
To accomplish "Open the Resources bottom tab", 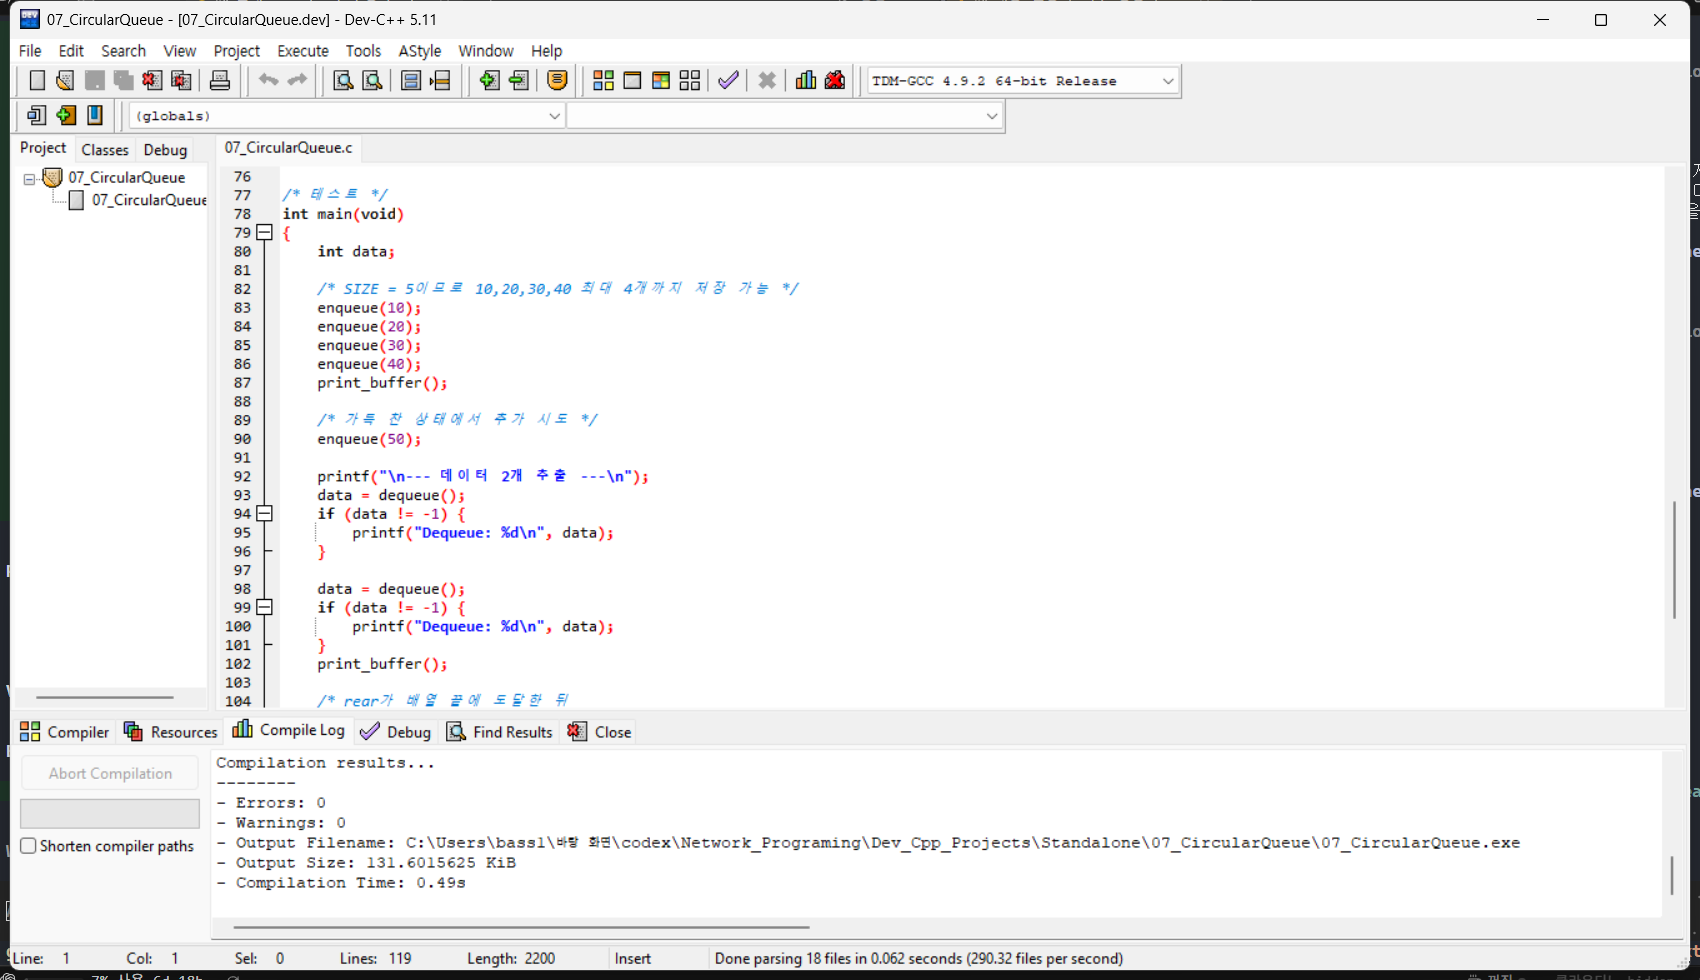I will click(x=171, y=732).
